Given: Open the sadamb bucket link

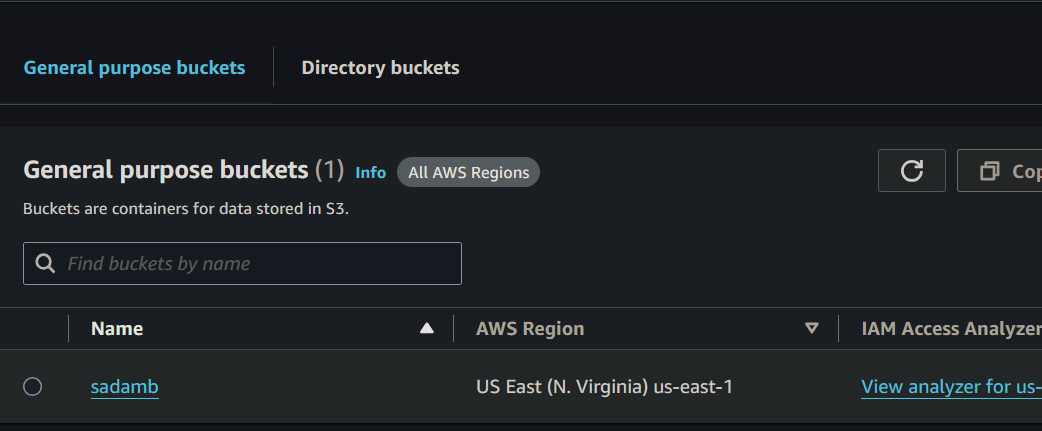Looking at the screenshot, I should pos(124,386).
